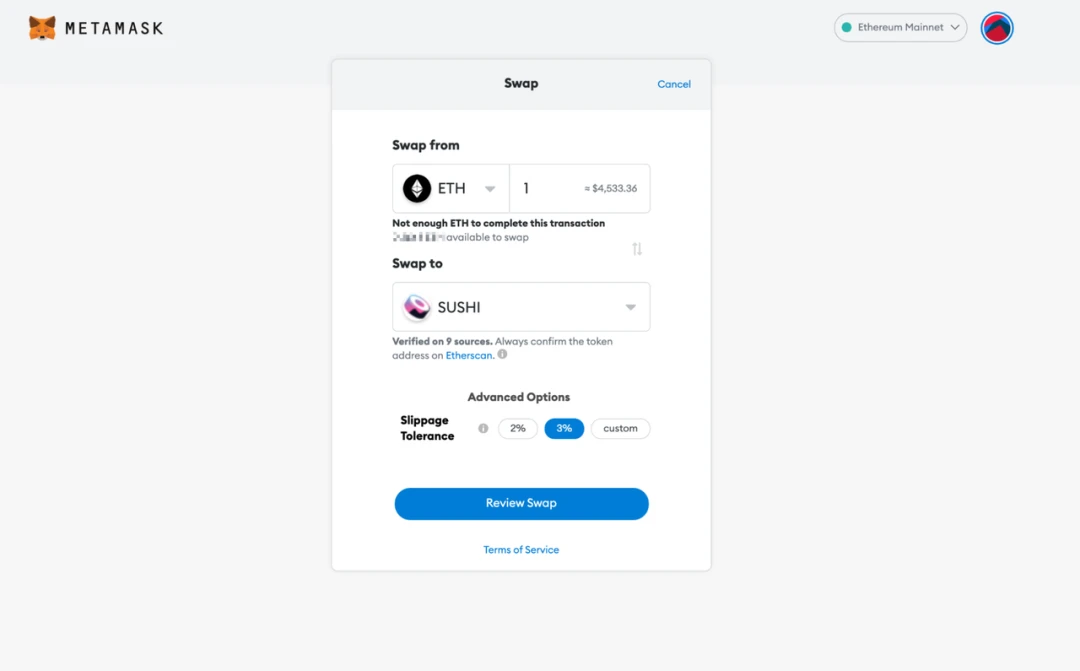Open the ETH swap-from token dropdown
Viewport: 1080px width, 671px height.
click(x=451, y=188)
